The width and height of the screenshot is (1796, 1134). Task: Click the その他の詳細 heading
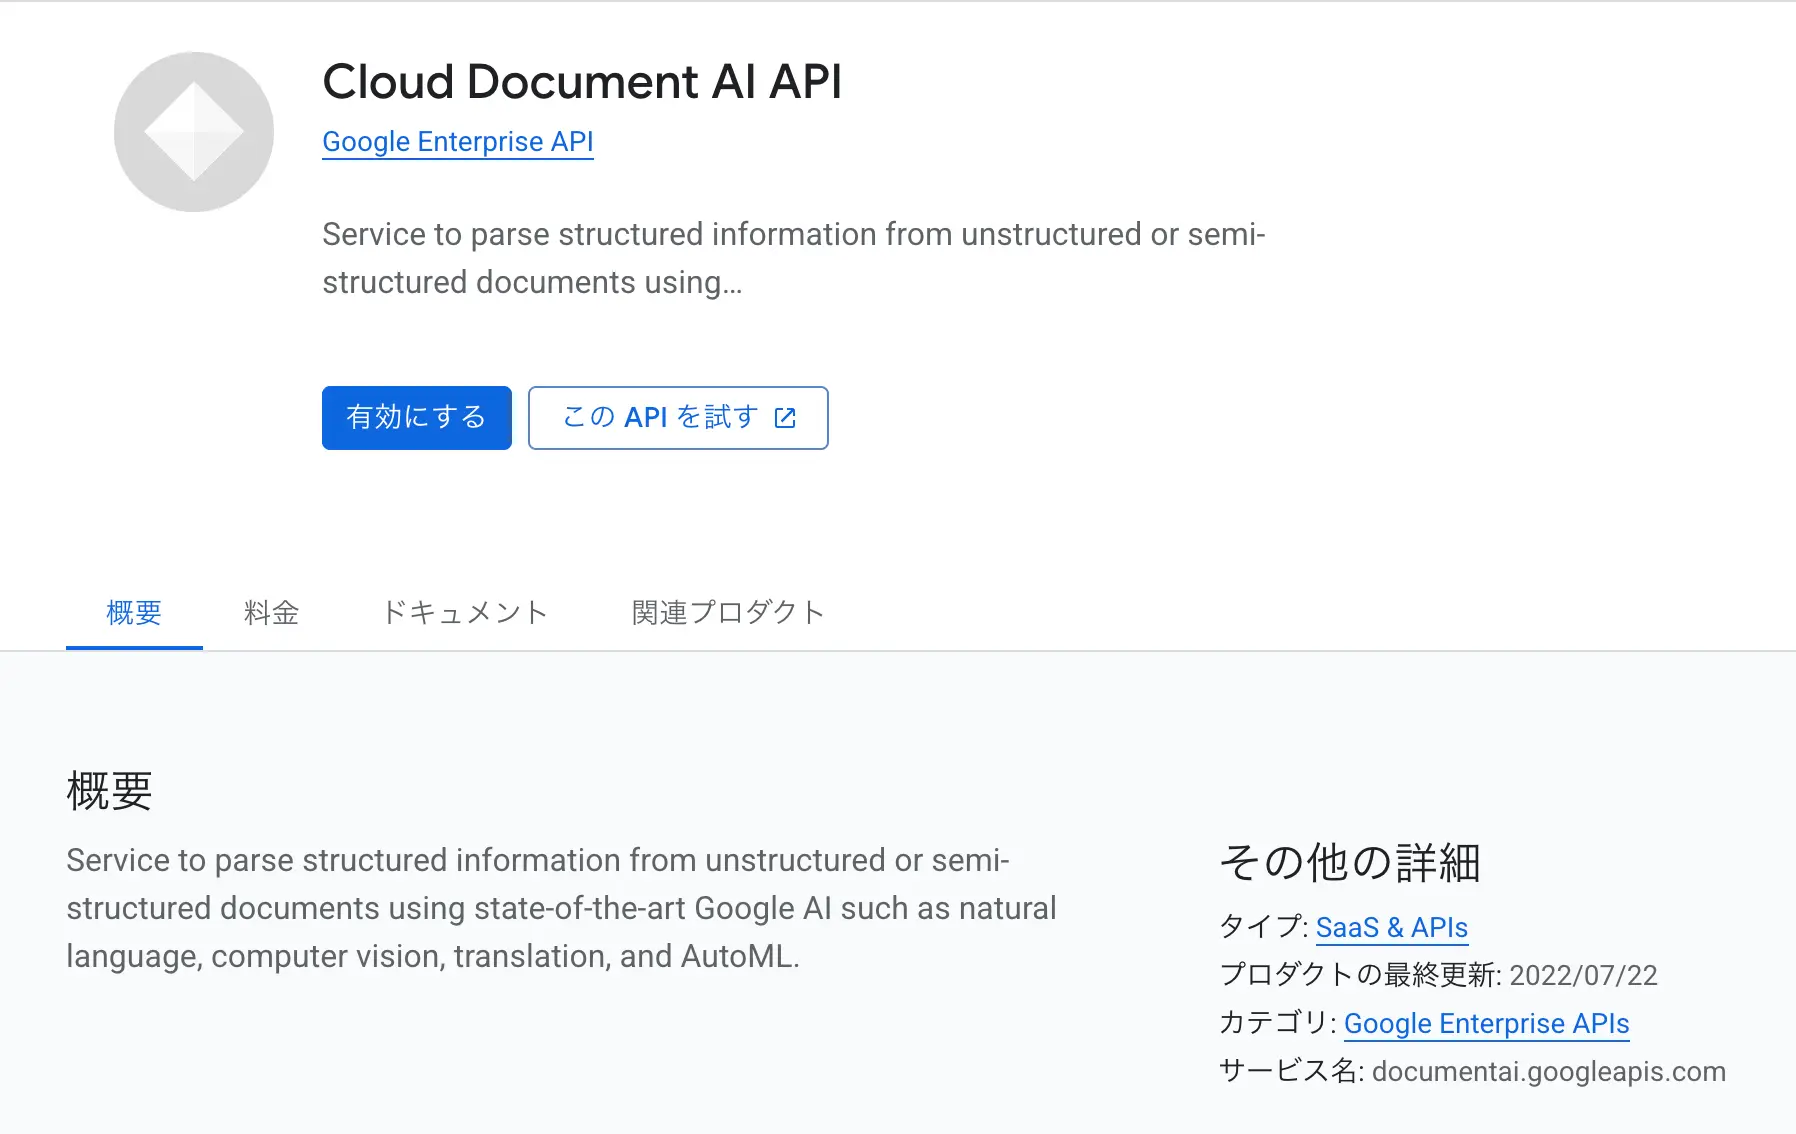(1349, 862)
